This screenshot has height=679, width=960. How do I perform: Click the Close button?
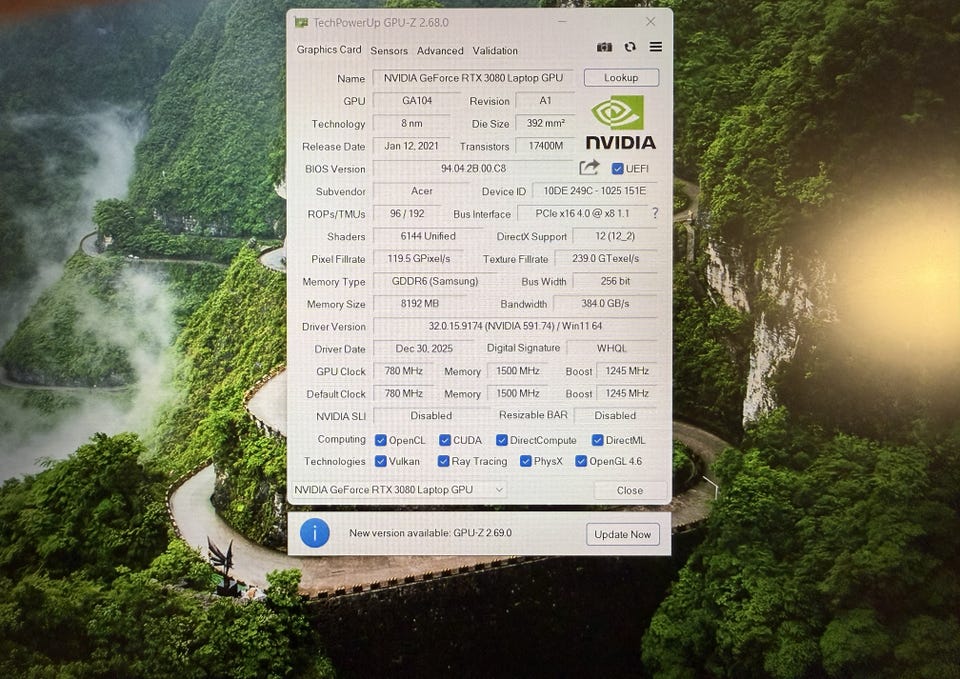pyautogui.click(x=630, y=490)
